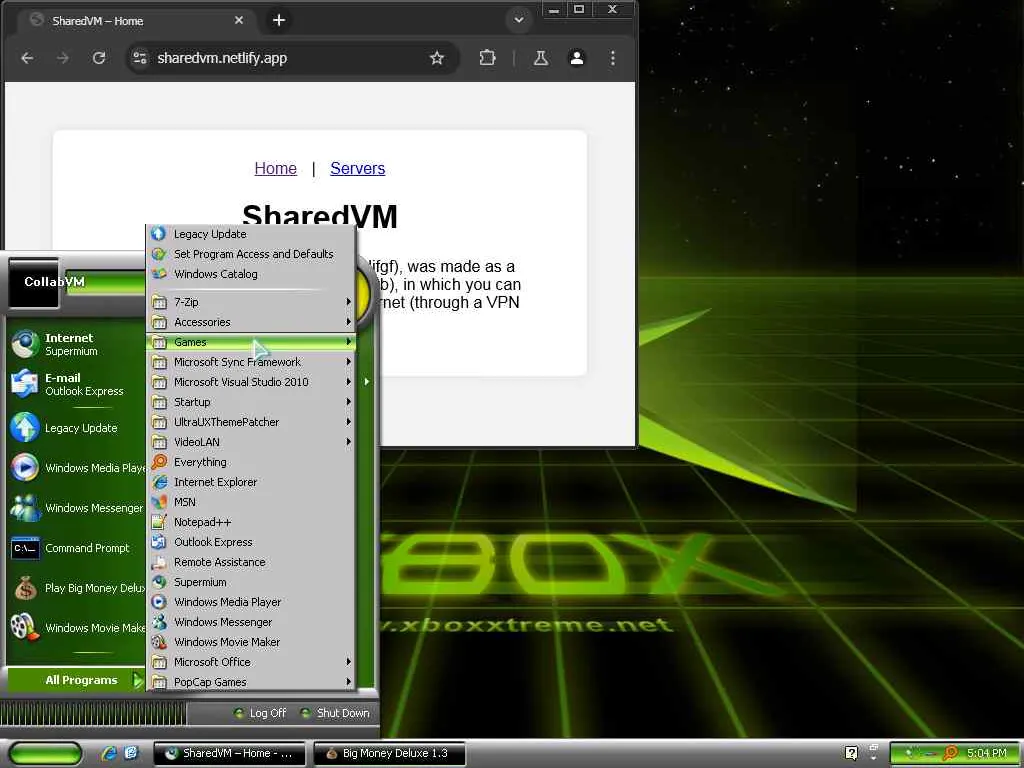Switch to SharedVM – Home taskbar window
The width and height of the screenshot is (1024, 768).
tap(229, 754)
